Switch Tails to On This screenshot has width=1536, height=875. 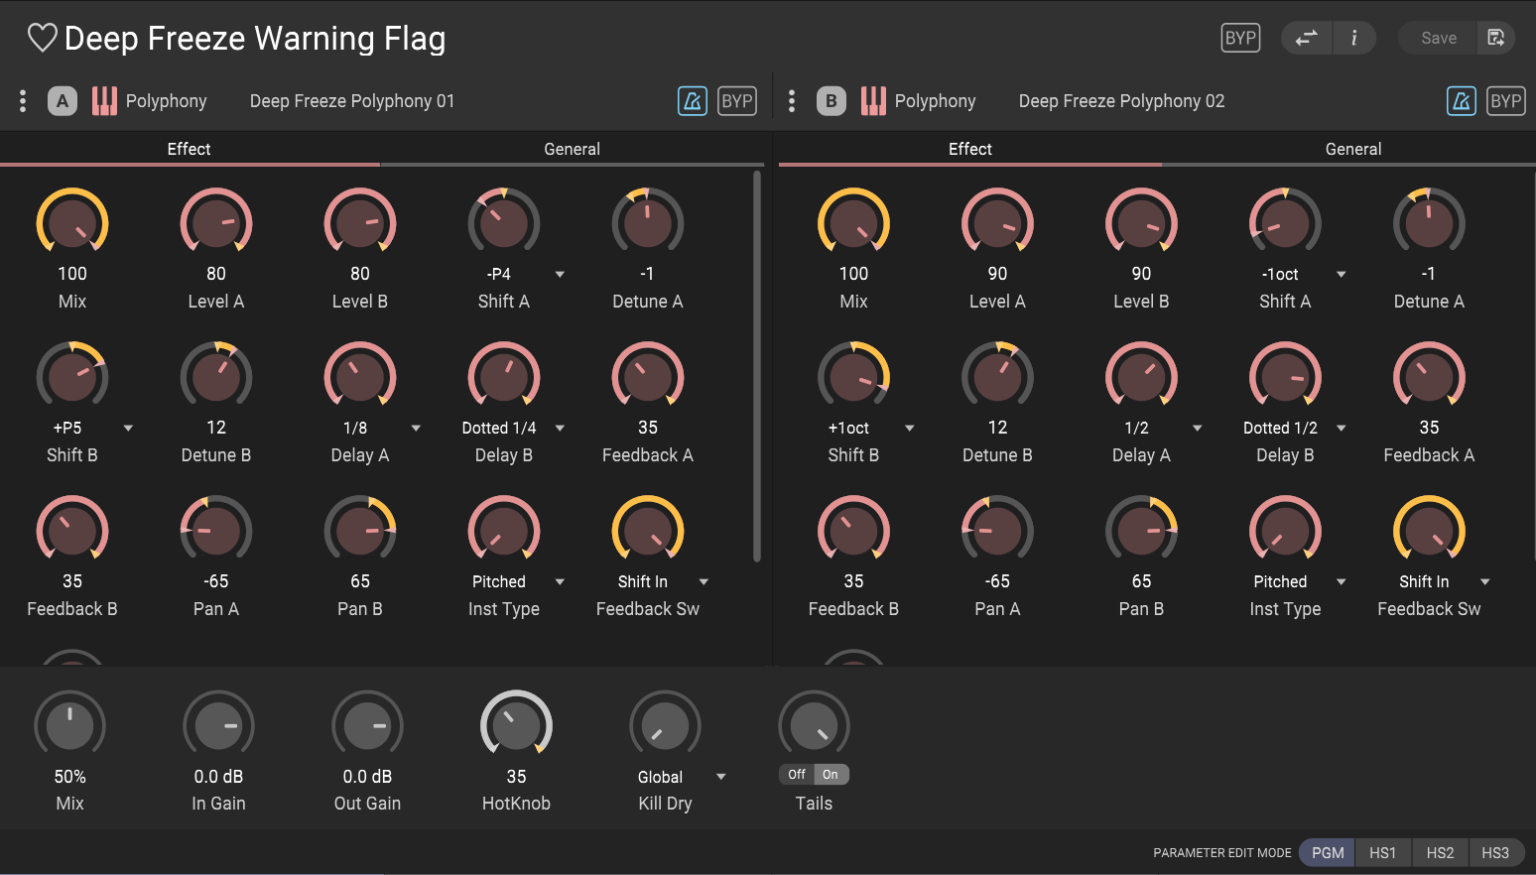click(831, 774)
